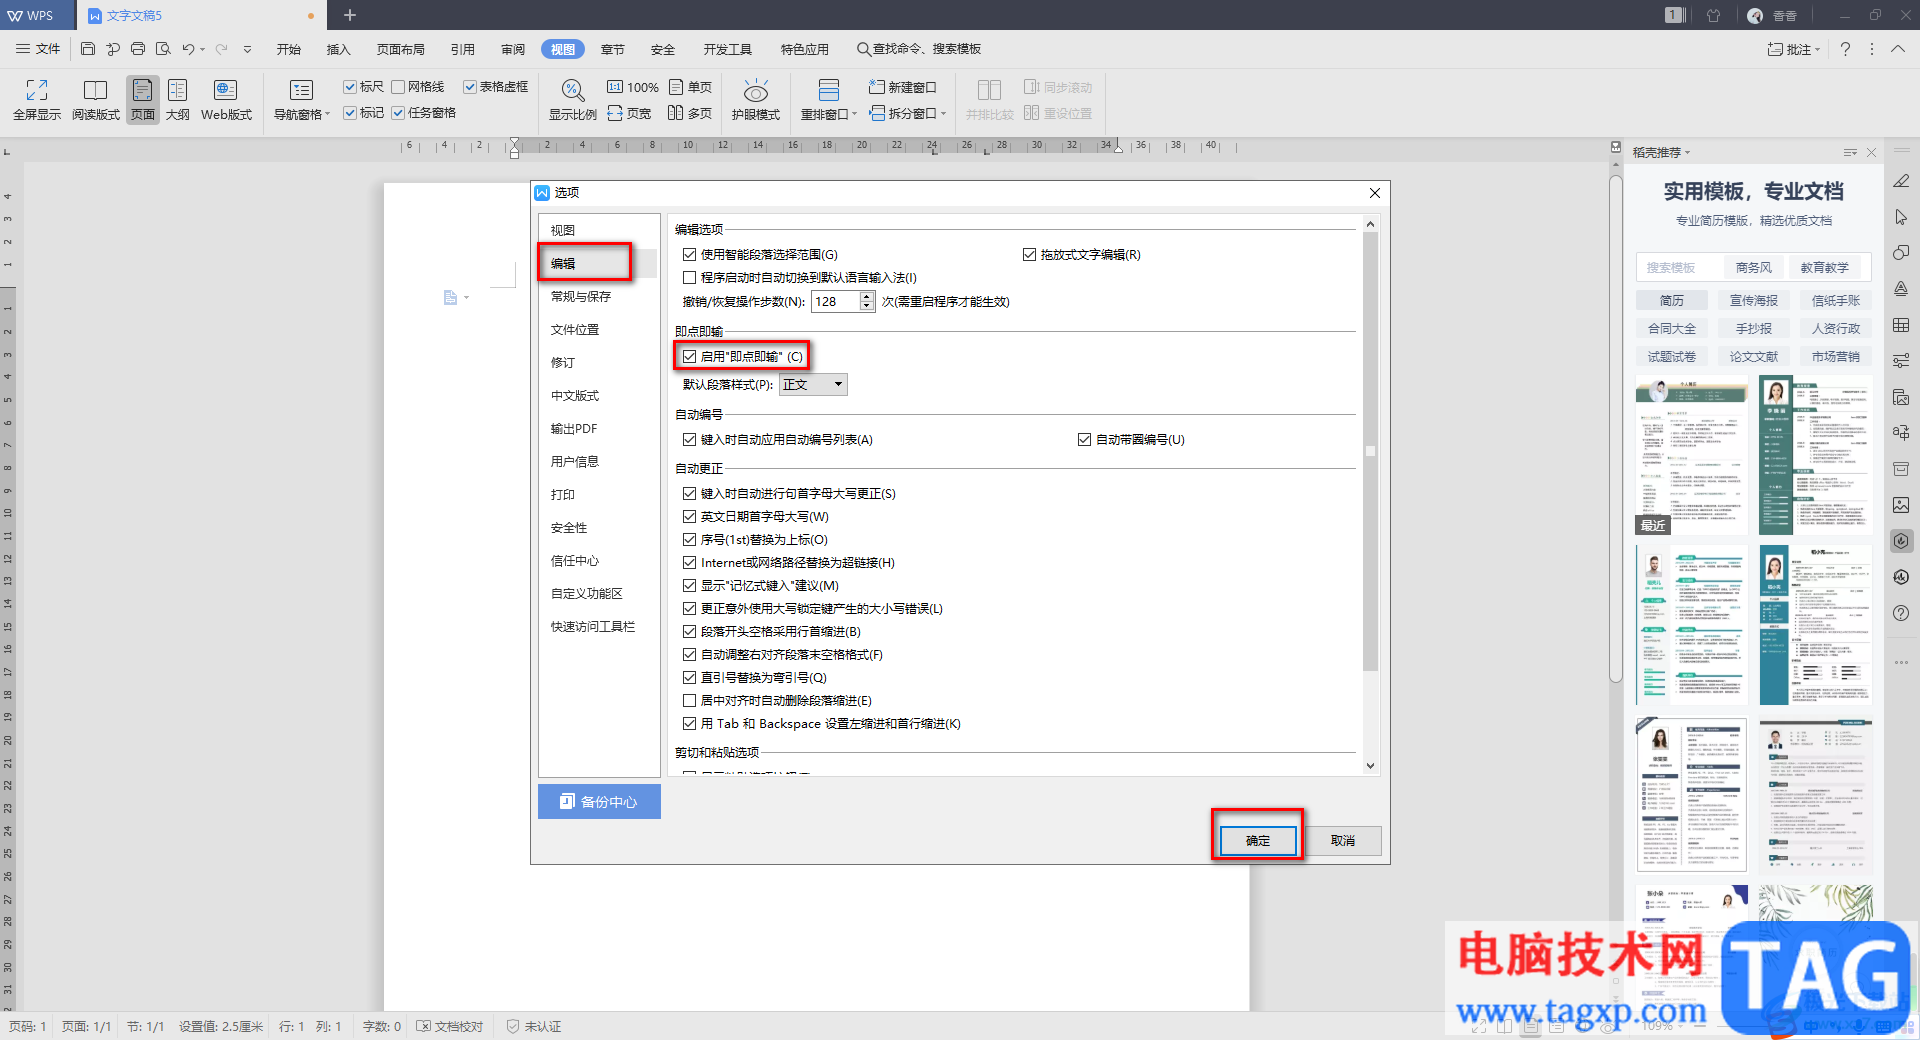Open the 最近 resume template thumbnail
The image size is (1920, 1040).
click(1692, 455)
